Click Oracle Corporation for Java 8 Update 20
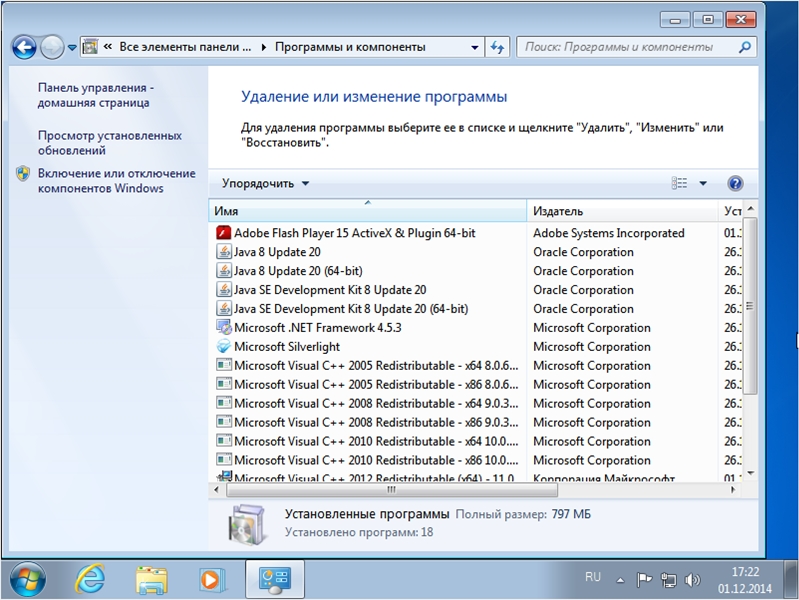 click(583, 252)
